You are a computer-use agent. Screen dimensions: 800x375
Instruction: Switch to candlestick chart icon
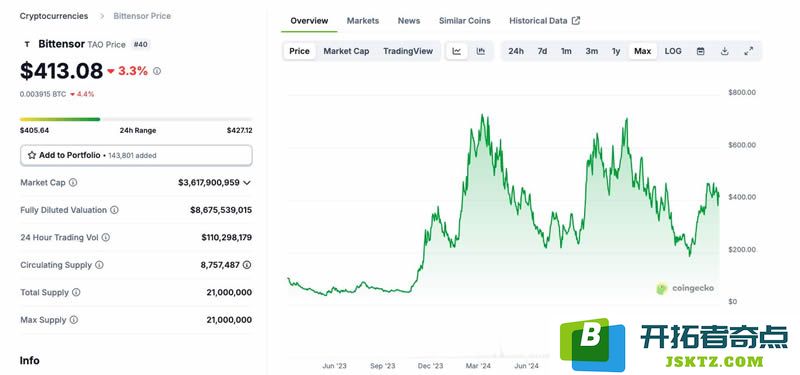(481, 51)
